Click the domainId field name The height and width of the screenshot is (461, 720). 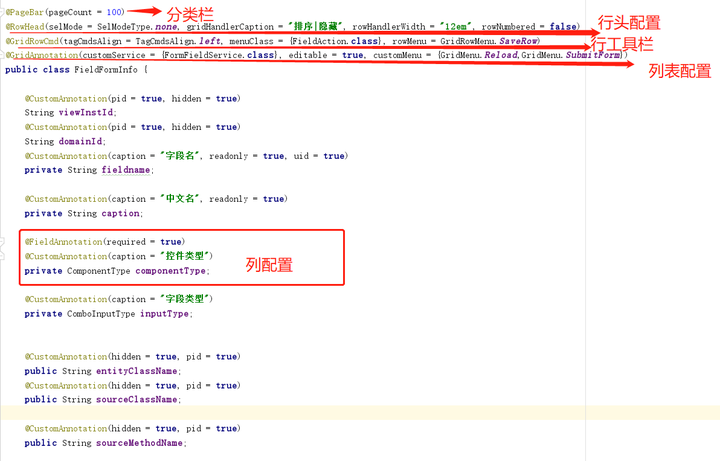(80, 141)
